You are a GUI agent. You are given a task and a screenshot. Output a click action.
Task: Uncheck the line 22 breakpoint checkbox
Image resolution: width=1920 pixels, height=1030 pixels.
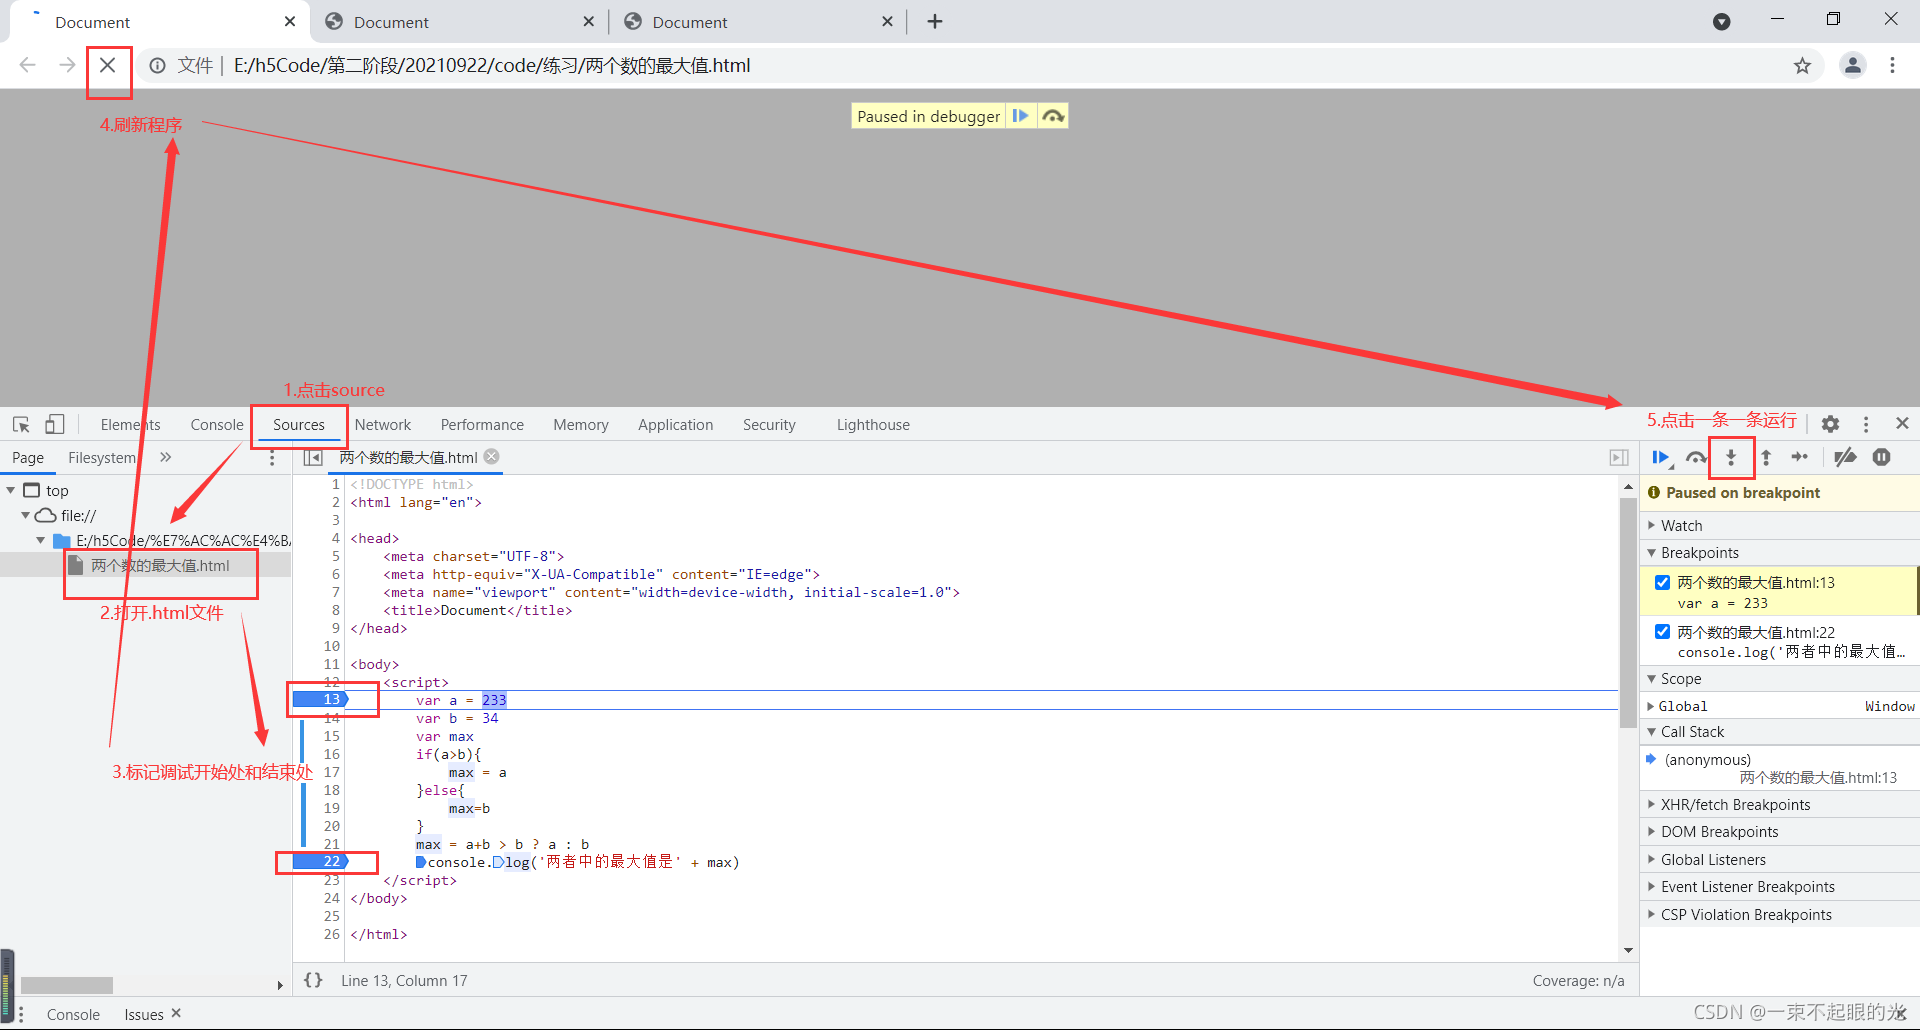pyautogui.click(x=1662, y=631)
